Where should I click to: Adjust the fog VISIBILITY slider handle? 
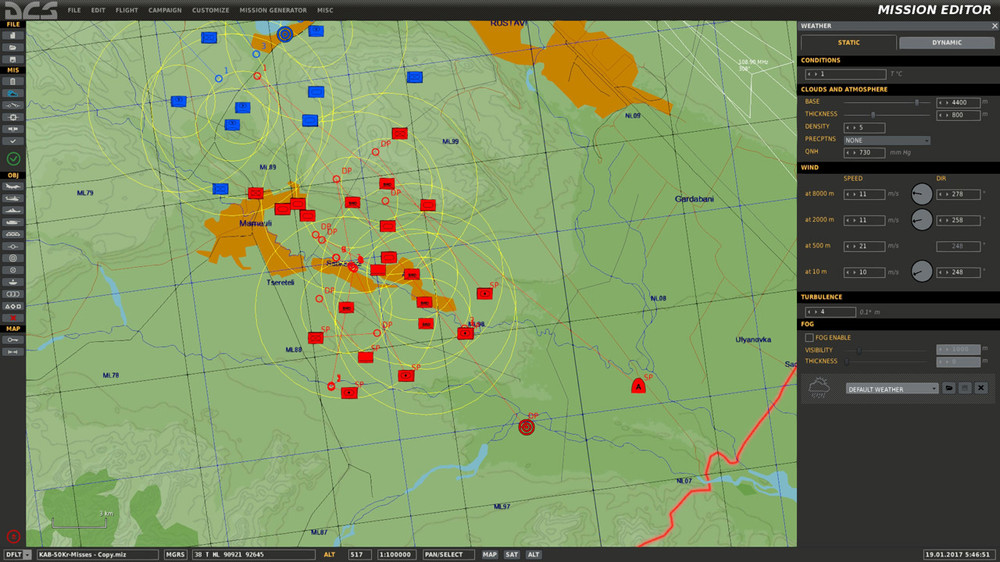coord(859,350)
